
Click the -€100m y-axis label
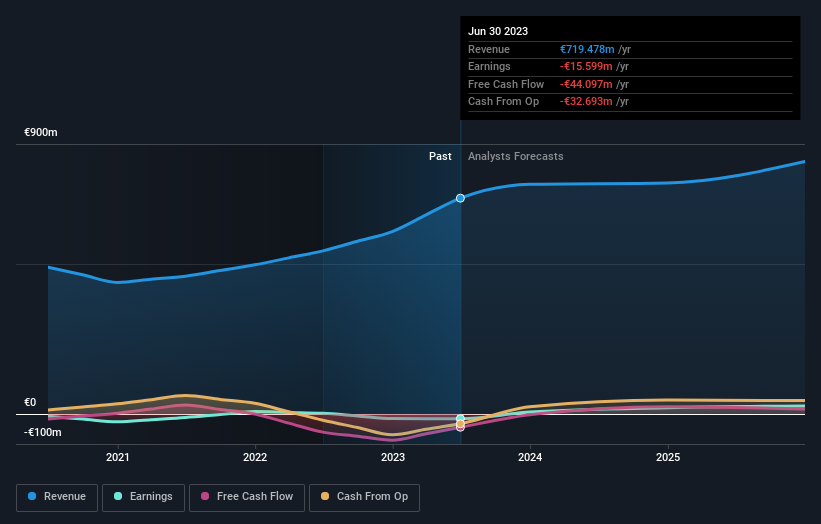coord(43,432)
